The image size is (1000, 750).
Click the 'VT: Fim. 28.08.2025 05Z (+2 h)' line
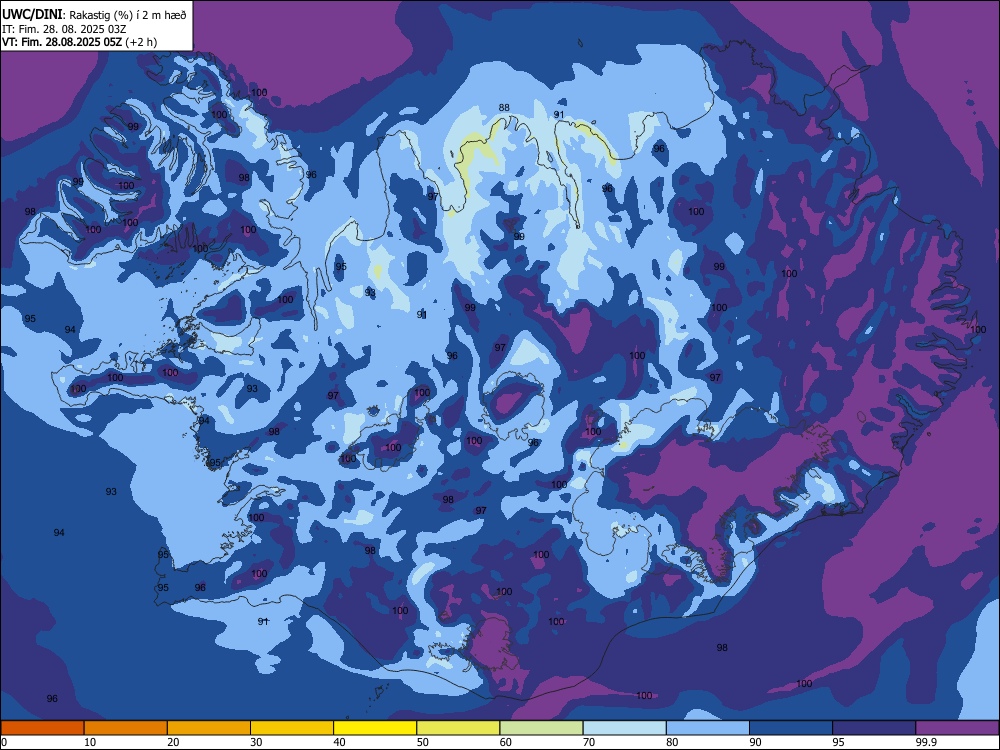point(80,42)
